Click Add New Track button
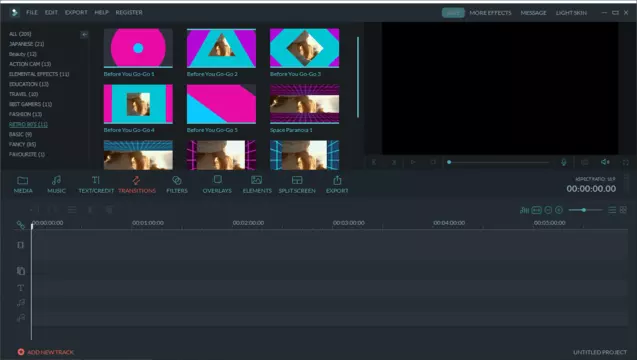 click(46, 352)
